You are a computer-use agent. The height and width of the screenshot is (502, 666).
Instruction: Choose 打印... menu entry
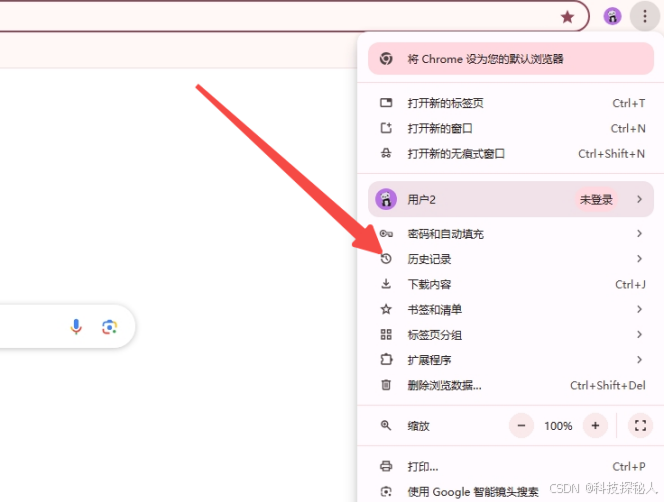click(511, 466)
